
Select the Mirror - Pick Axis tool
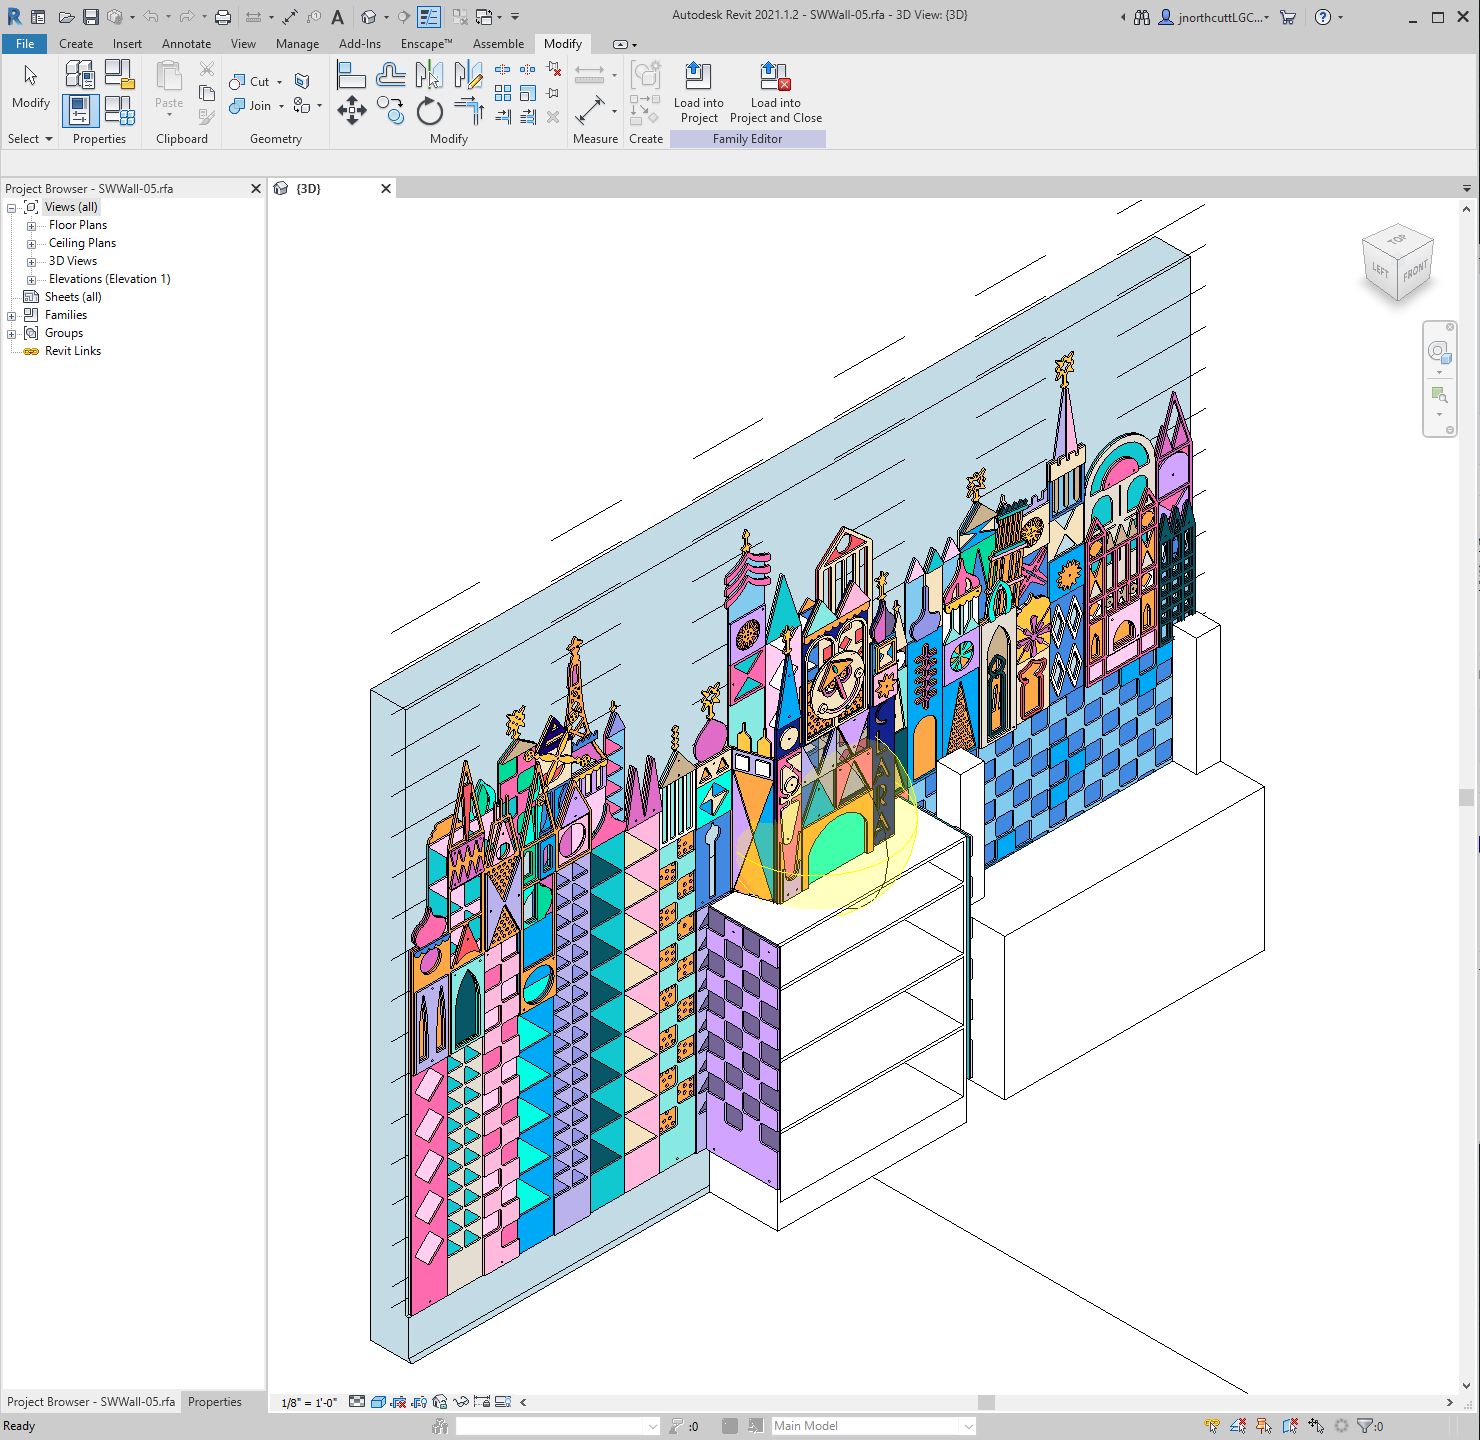pyautogui.click(x=430, y=74)
